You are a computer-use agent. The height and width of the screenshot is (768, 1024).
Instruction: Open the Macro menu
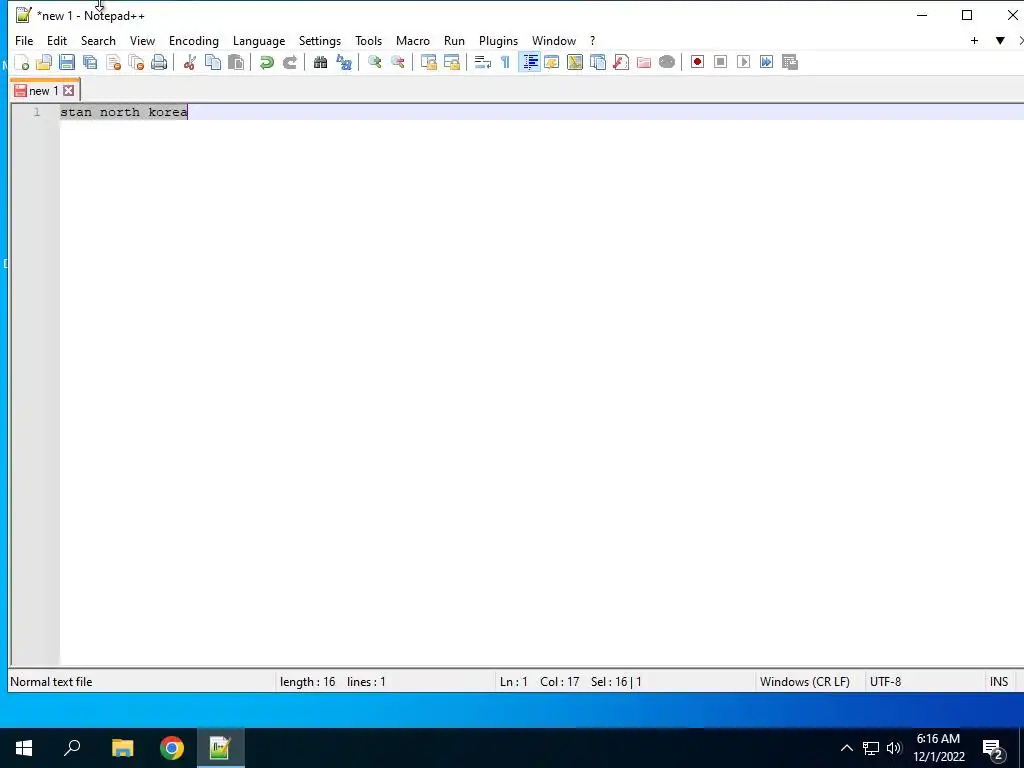coord(413,40)
